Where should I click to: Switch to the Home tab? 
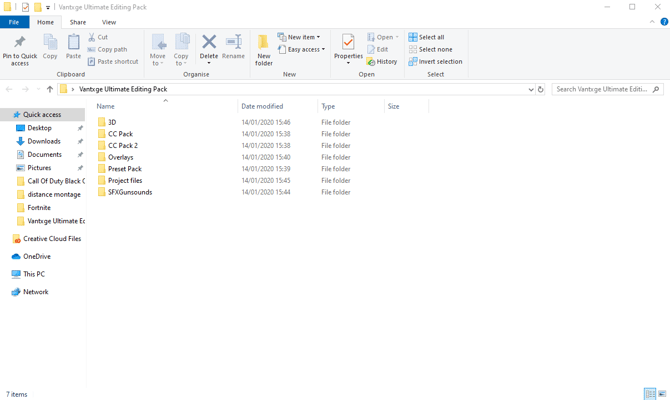tap(45, 22)
